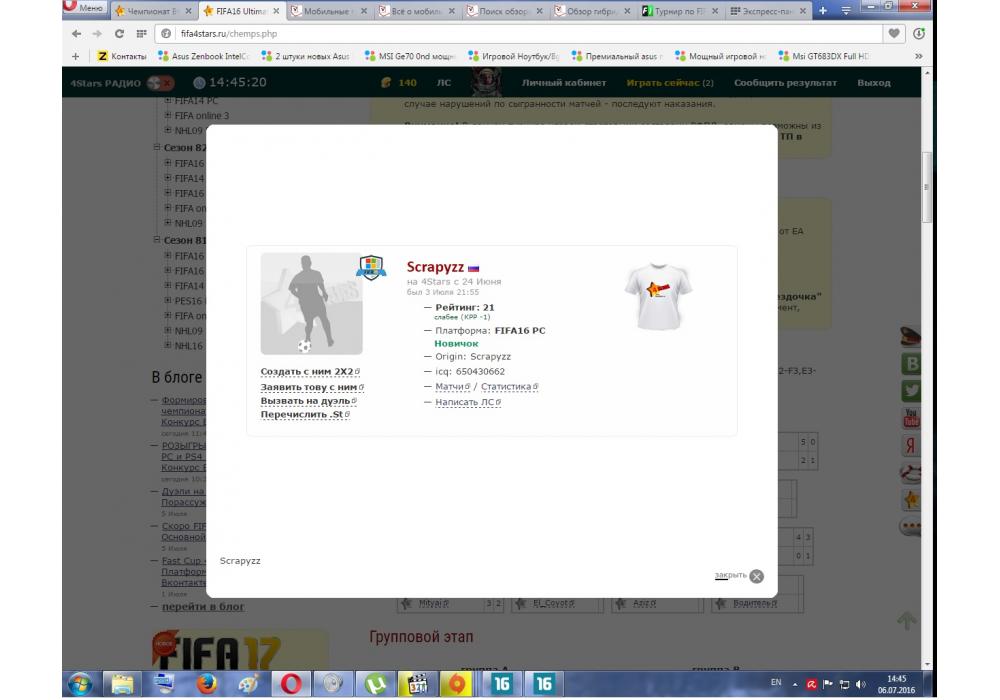The width and height of the screenshot is (1000, 700).
Task: Click Написать ЛС link
Action: coord(467,402)
